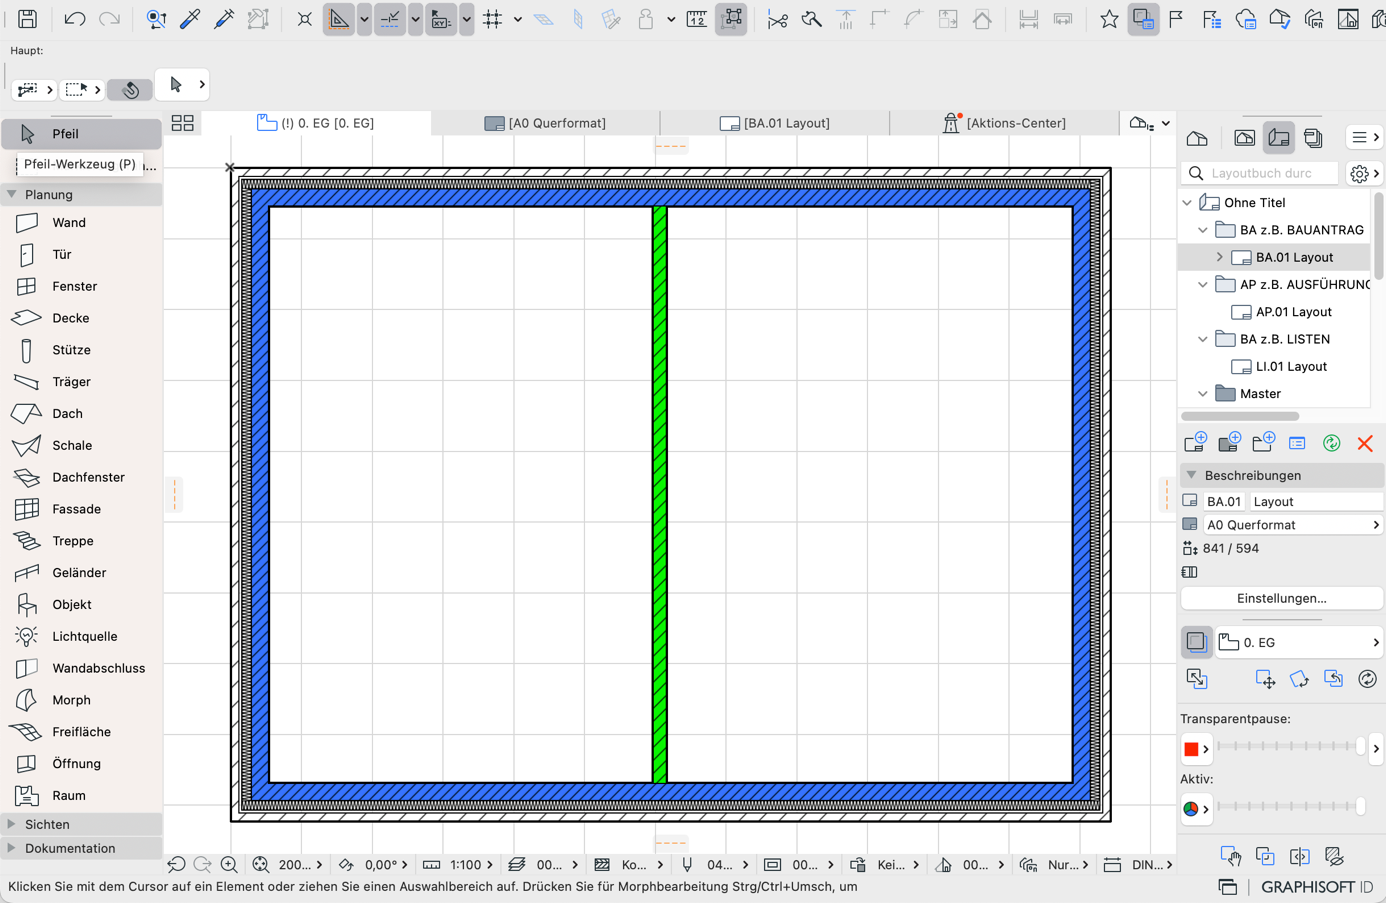1386x903 pixels.
Task: Open the 0. EG reference chooser dropdown
Action: tap(1299, 643)
